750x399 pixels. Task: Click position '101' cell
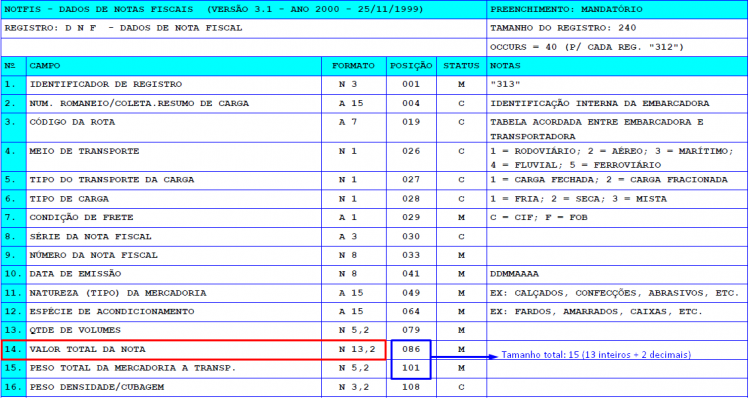(x=411, y=369)
